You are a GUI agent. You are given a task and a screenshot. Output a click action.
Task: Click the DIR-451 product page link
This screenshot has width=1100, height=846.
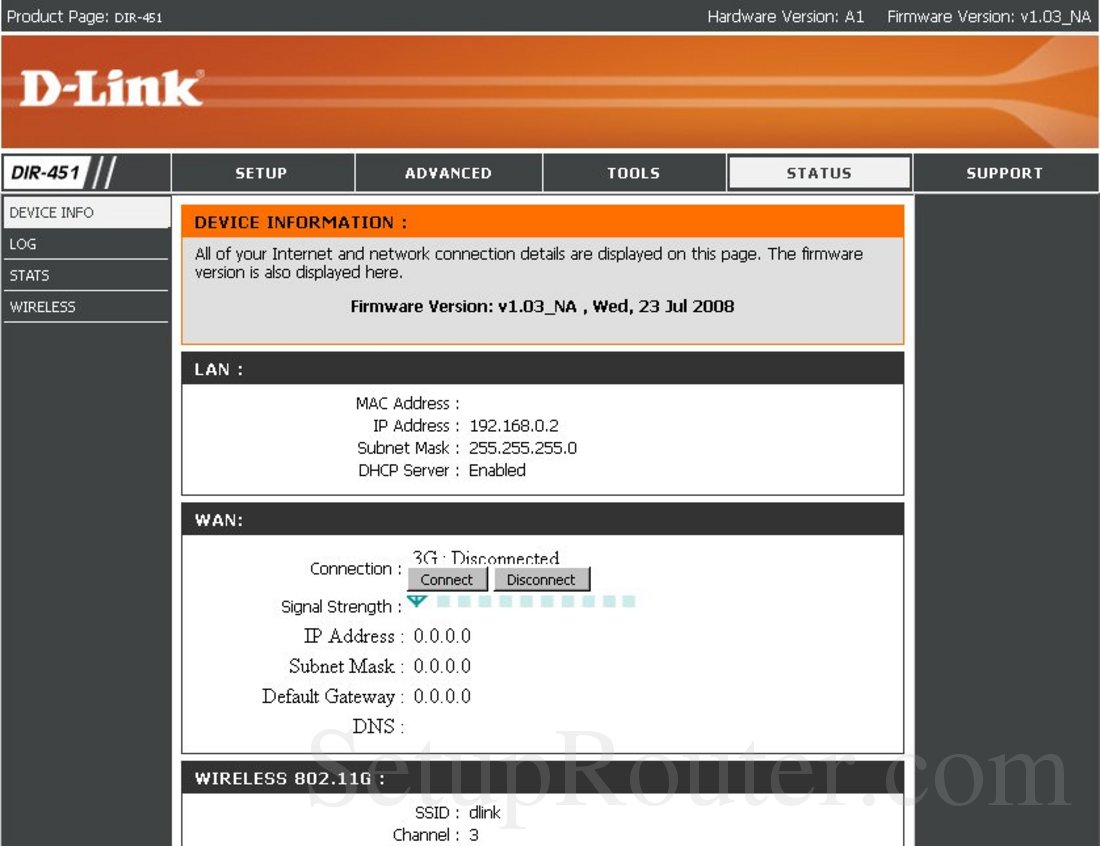138,18
